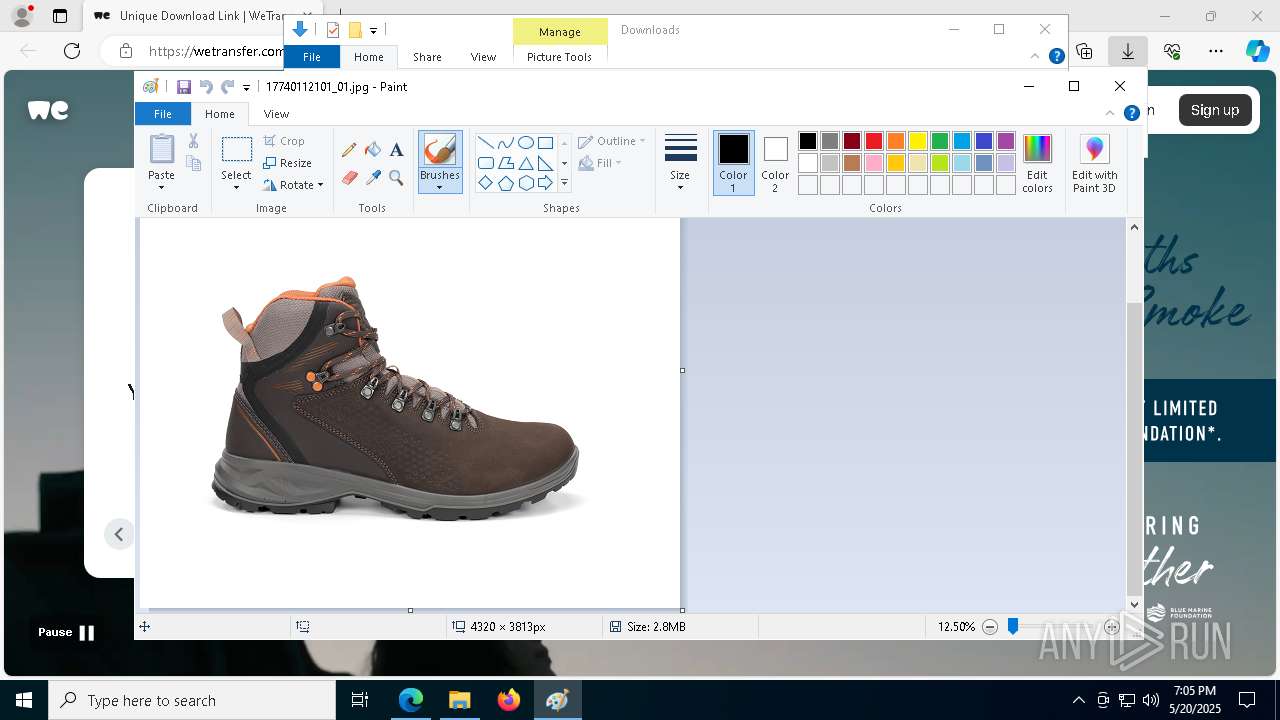Click the Cut scissors icon
Screen dimensions: 1280x720
tap(194, 141)
